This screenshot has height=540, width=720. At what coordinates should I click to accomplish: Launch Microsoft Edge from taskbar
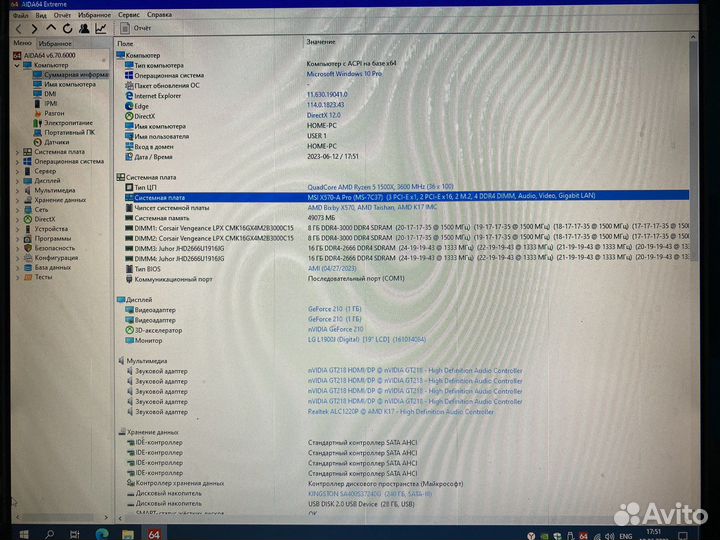coord(102,534)
